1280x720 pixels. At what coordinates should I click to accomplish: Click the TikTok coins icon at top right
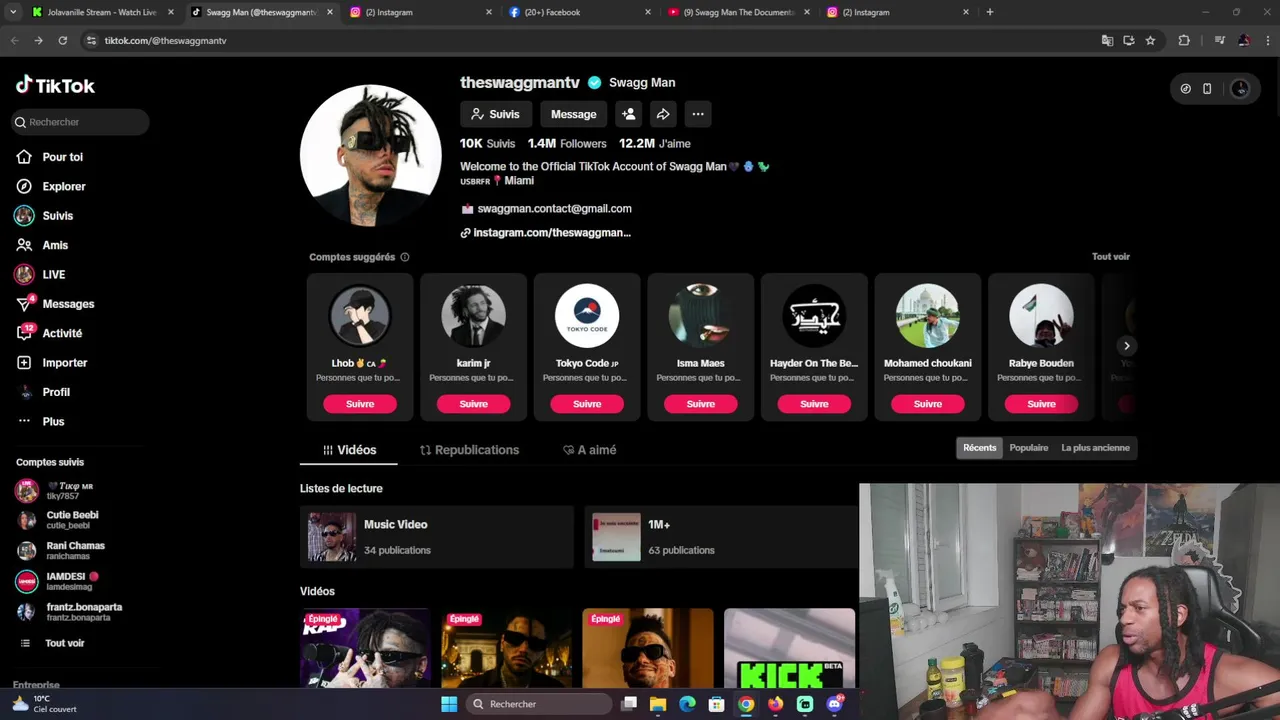pyautogui.click(x=1186, y=89)
